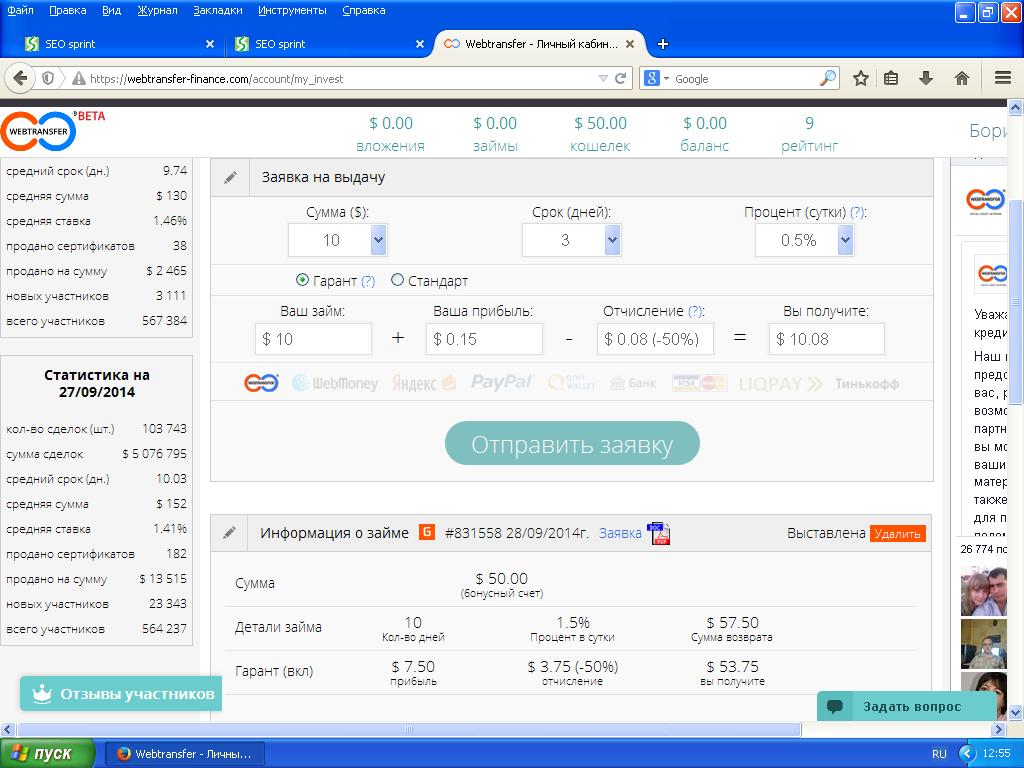Open Отзывы участников button

pos(121,694)
